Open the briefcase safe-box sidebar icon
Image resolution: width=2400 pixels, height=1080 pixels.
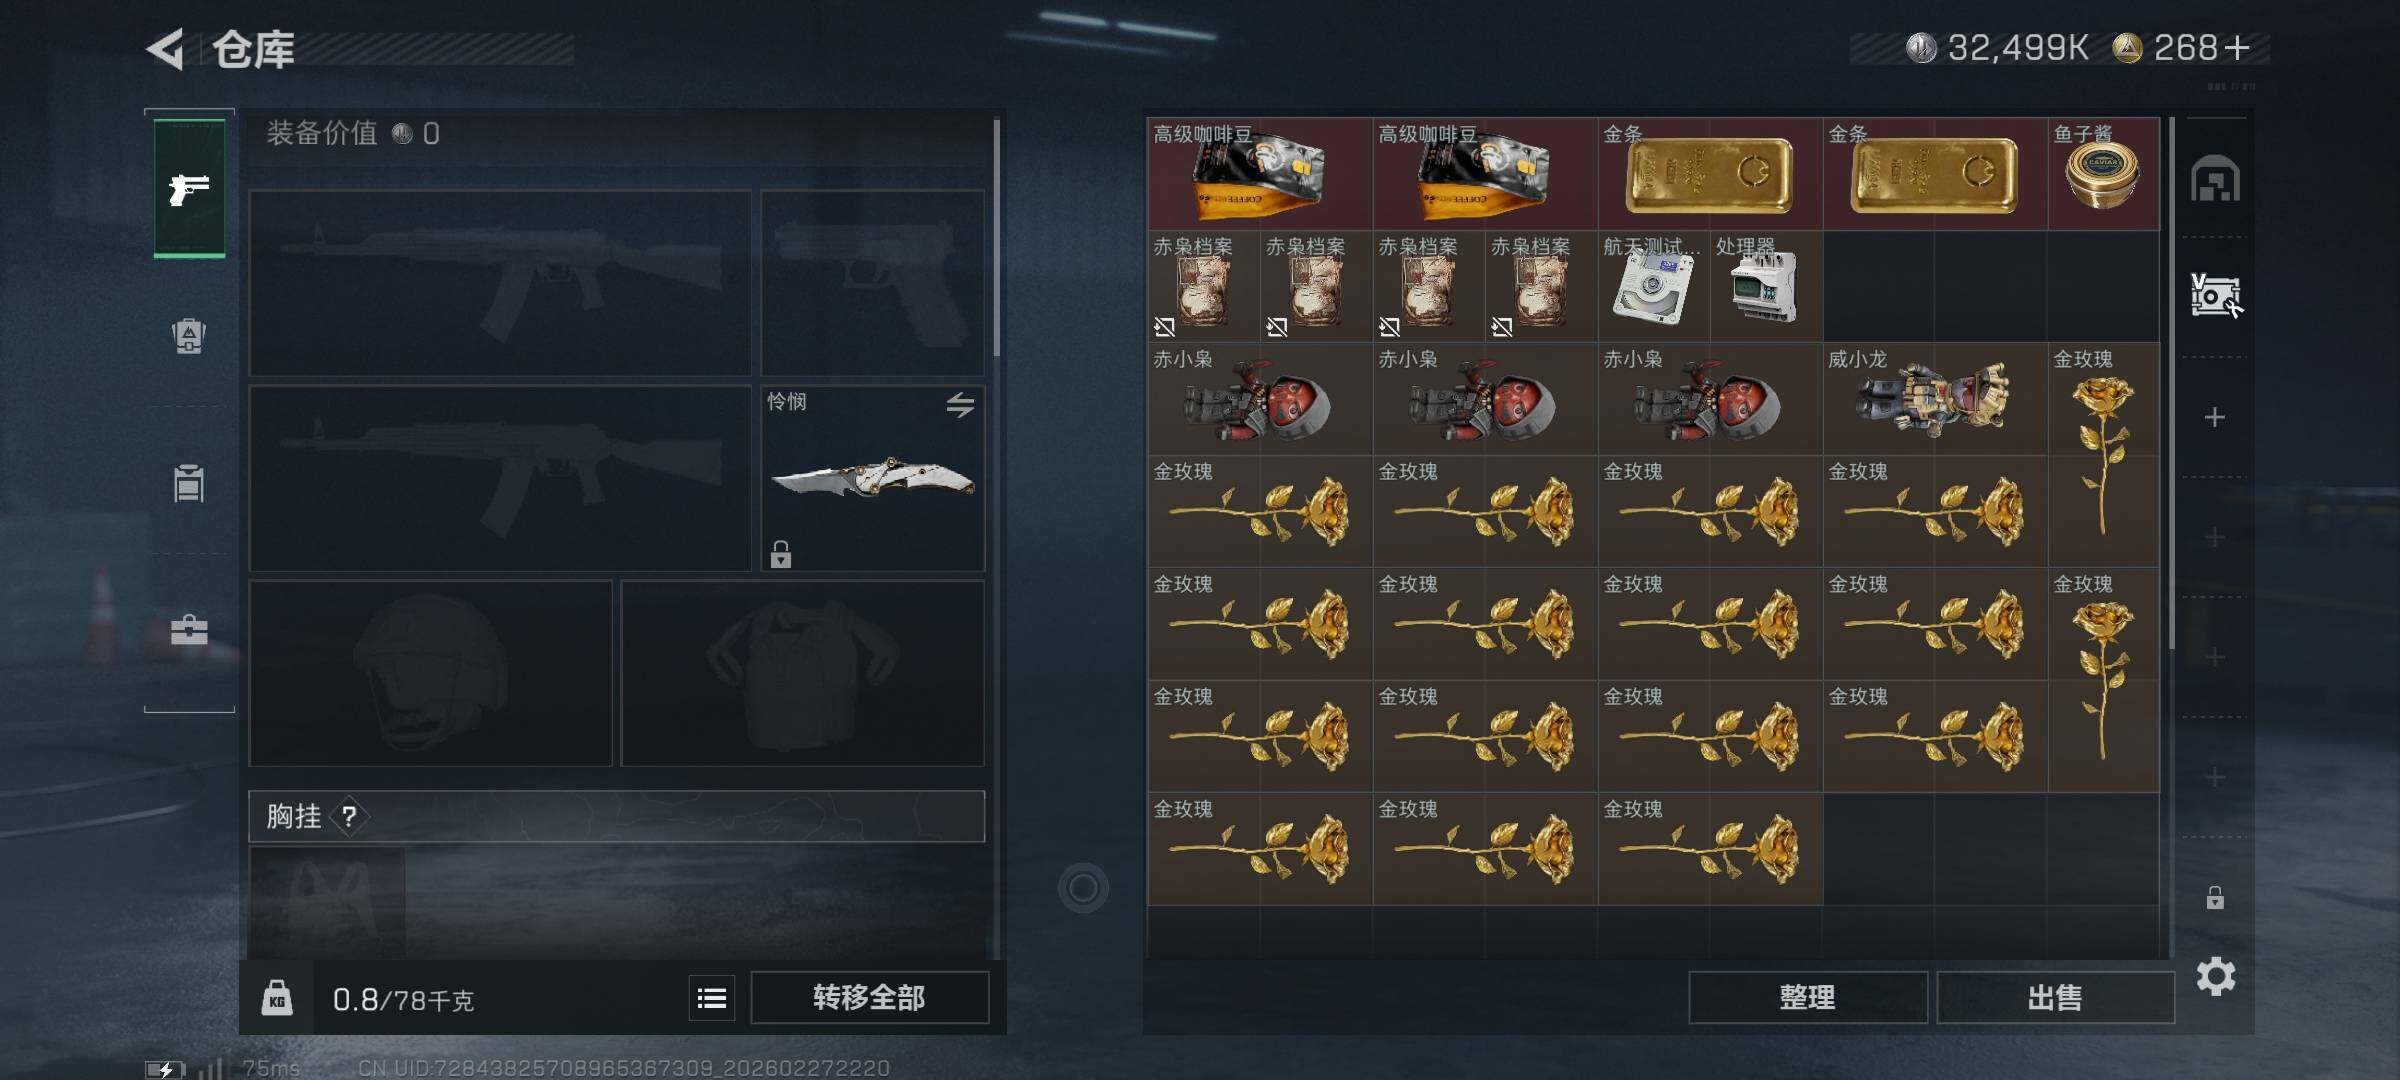coord(189,630)
